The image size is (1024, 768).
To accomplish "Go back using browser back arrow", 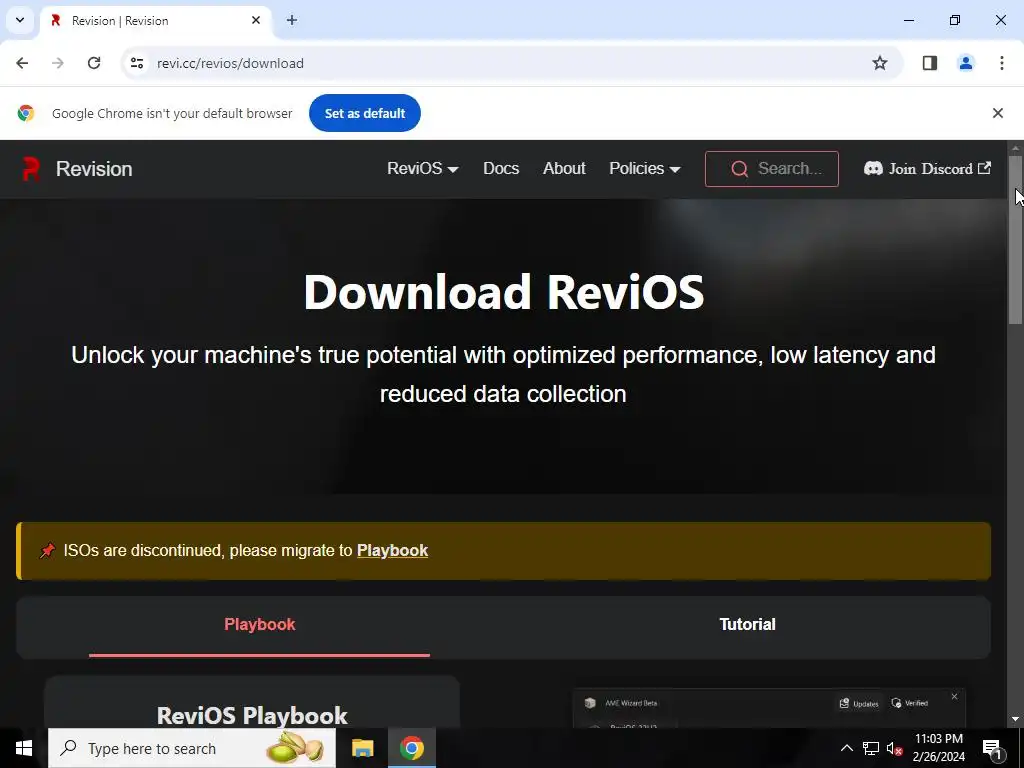I will pos(22,63).
